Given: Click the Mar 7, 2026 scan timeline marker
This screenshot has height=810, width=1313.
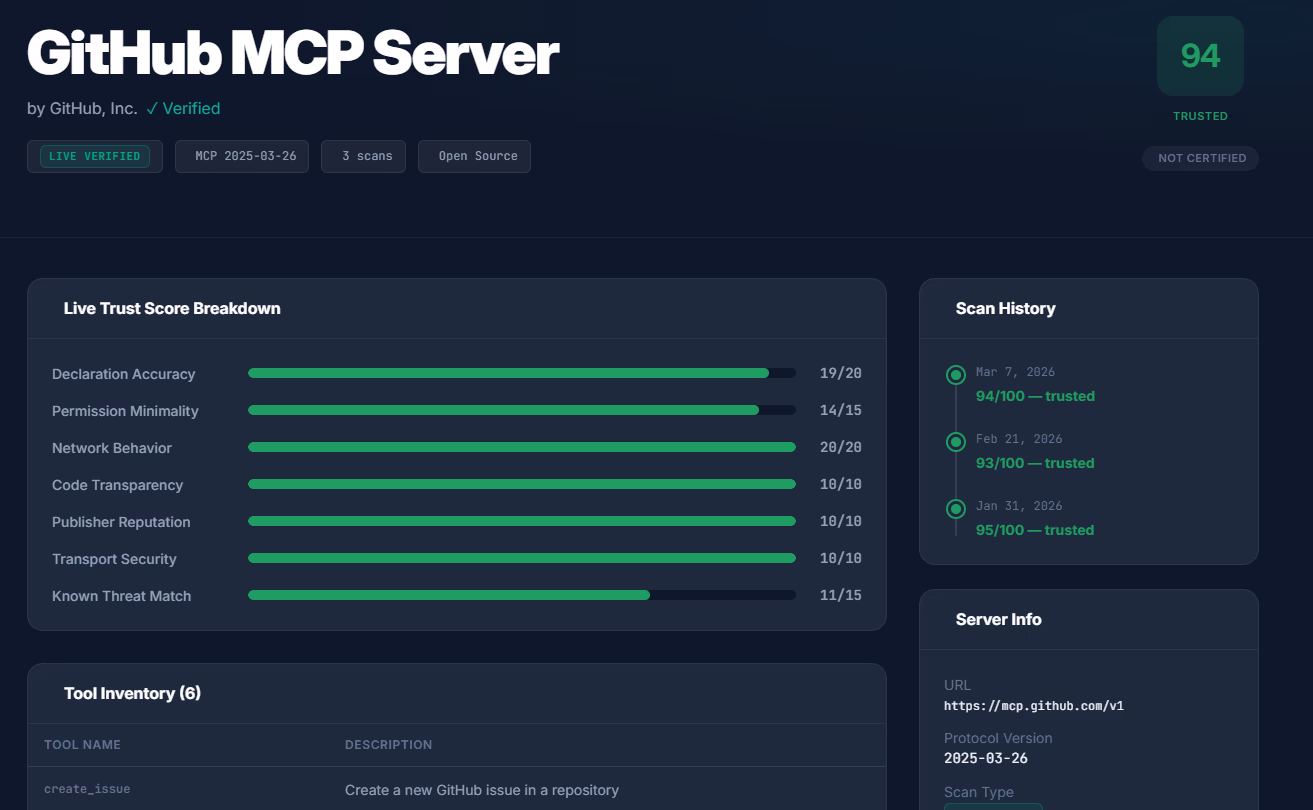Looking at the screenshot, I should (x=956, y=375).
